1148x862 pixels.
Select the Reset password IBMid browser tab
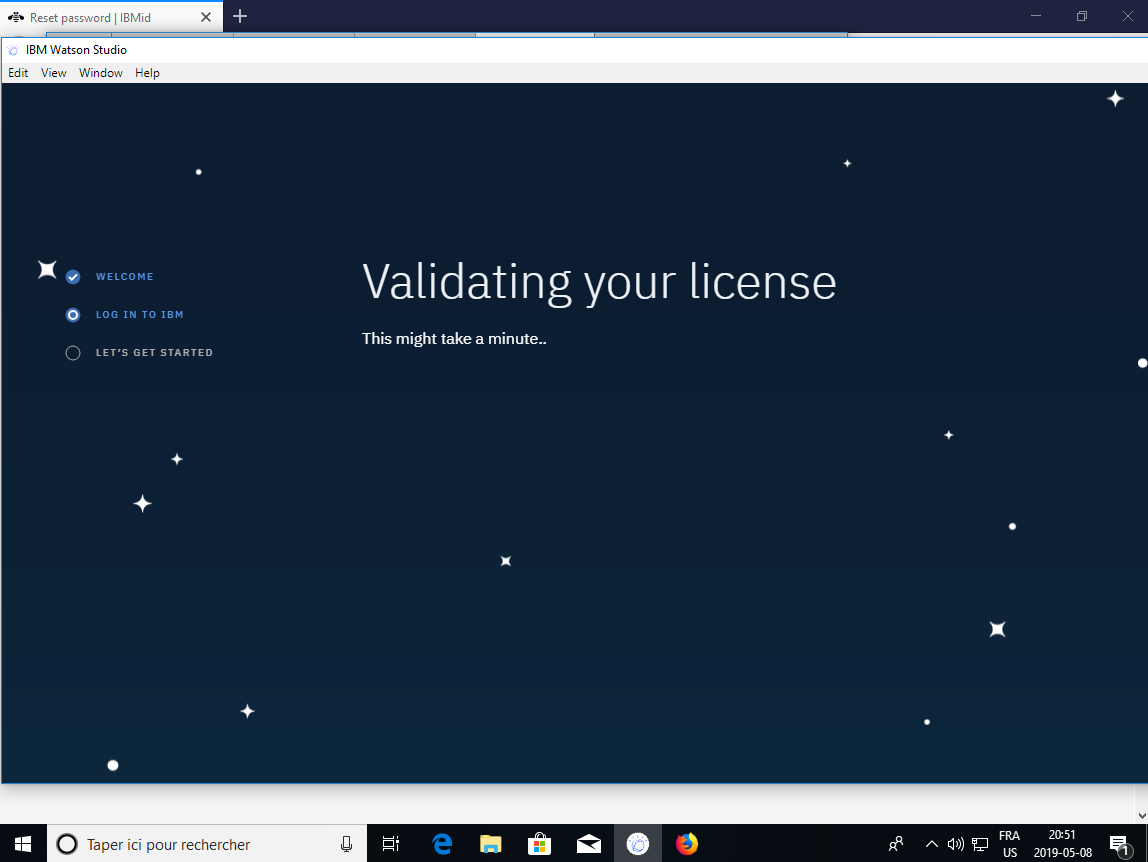coord(110,17)
